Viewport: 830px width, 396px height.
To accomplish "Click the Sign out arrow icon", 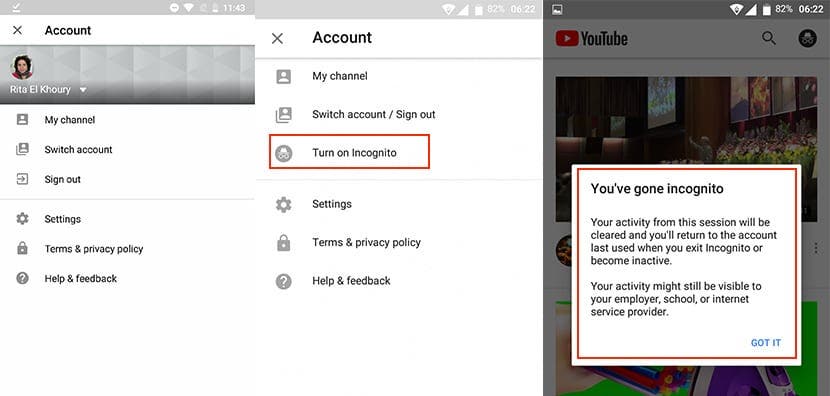I will coord(22,179).
